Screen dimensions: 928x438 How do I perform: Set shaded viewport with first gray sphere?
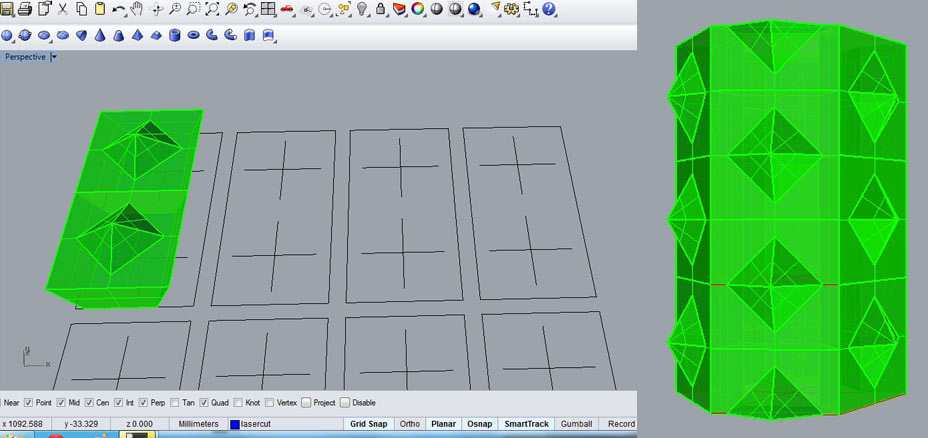click(437, 9)
